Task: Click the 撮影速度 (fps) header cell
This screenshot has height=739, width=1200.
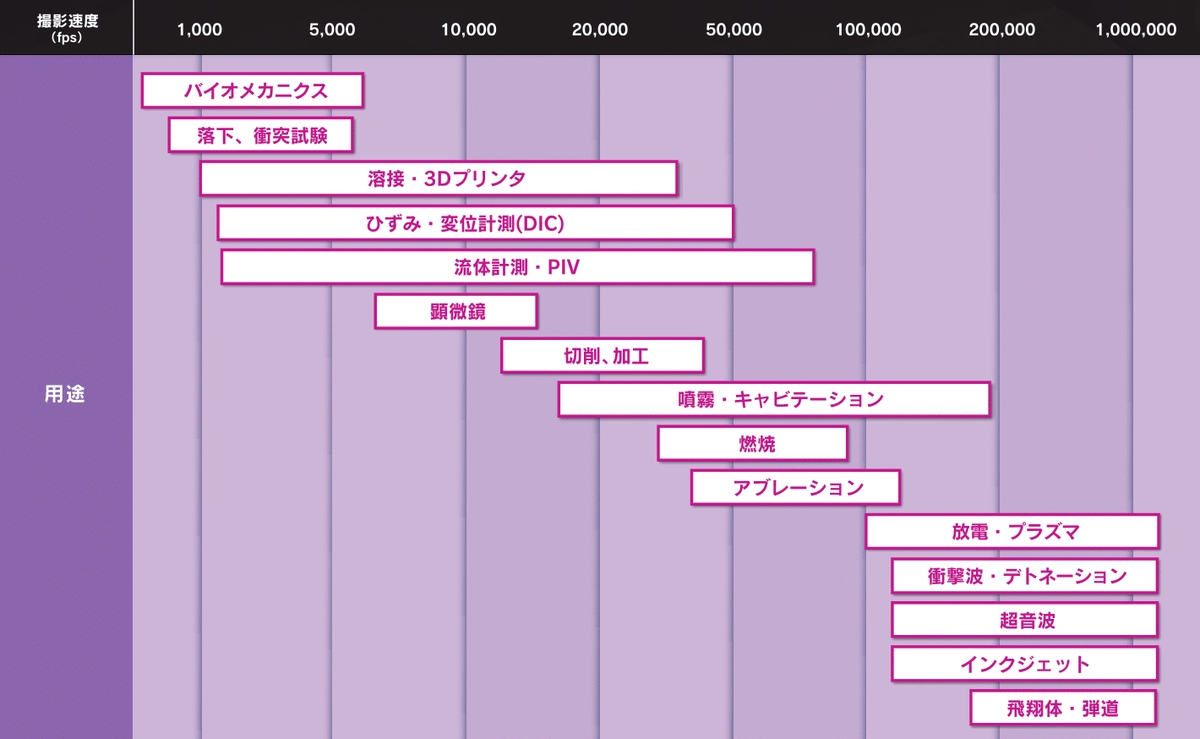Action: (67, 27)
